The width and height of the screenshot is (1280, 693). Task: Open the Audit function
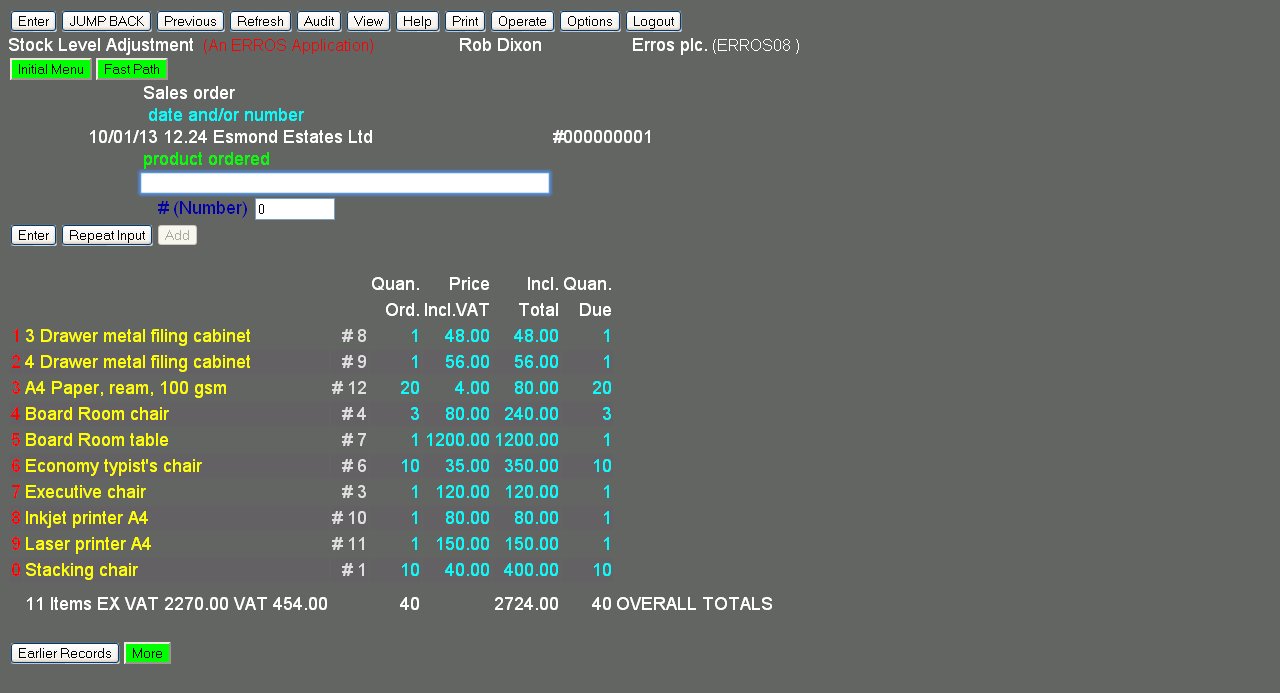click(x=319, y=21)
